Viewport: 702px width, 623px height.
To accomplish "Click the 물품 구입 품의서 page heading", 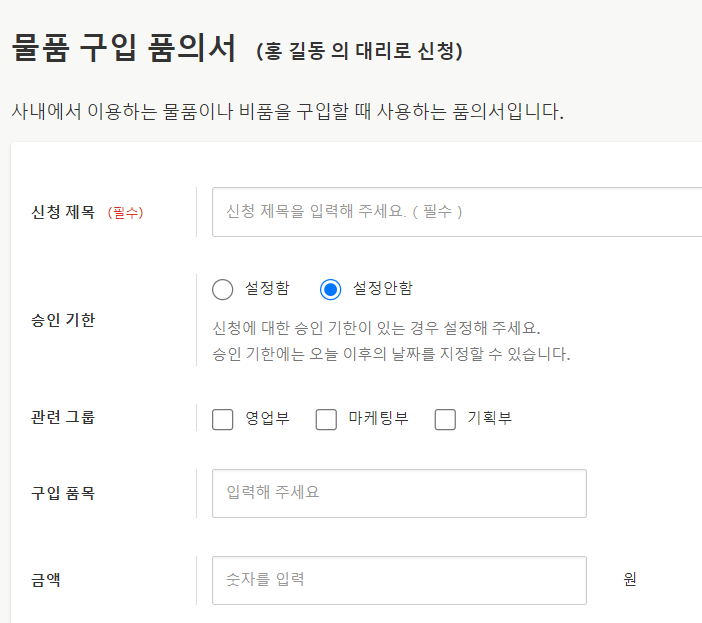I will point(124,48).
